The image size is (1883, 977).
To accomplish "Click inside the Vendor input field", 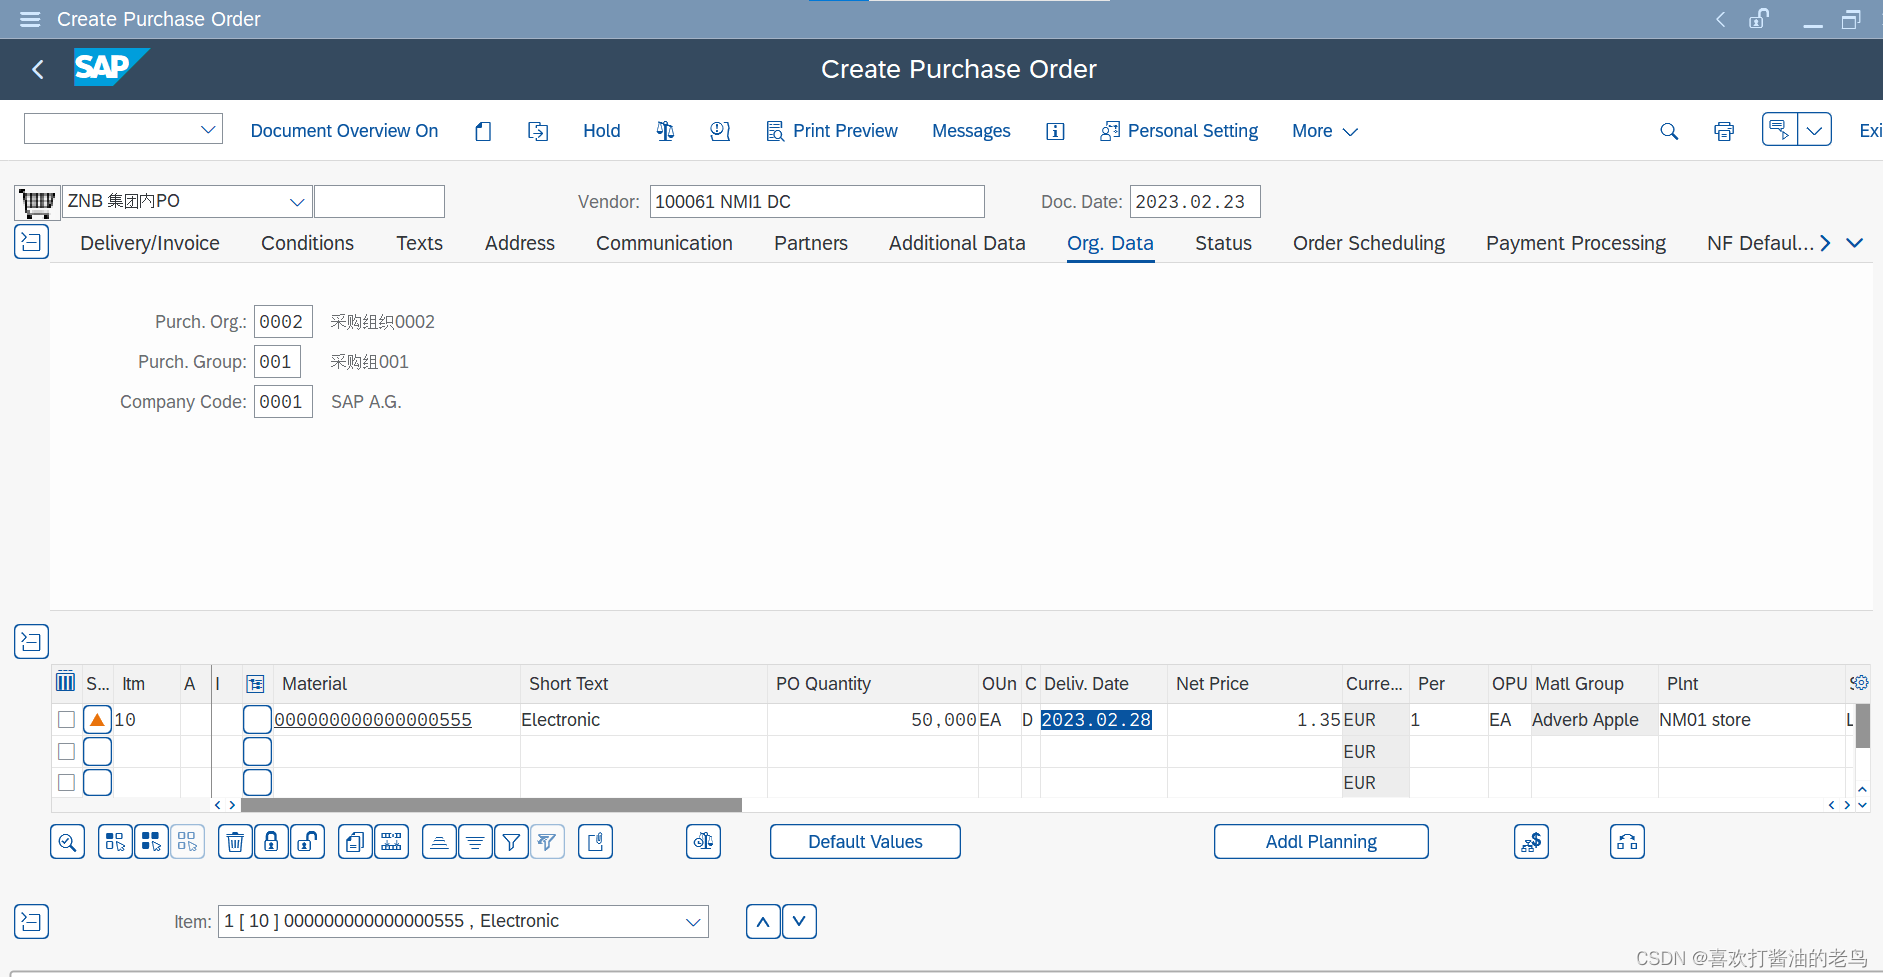I will (816, 201).
